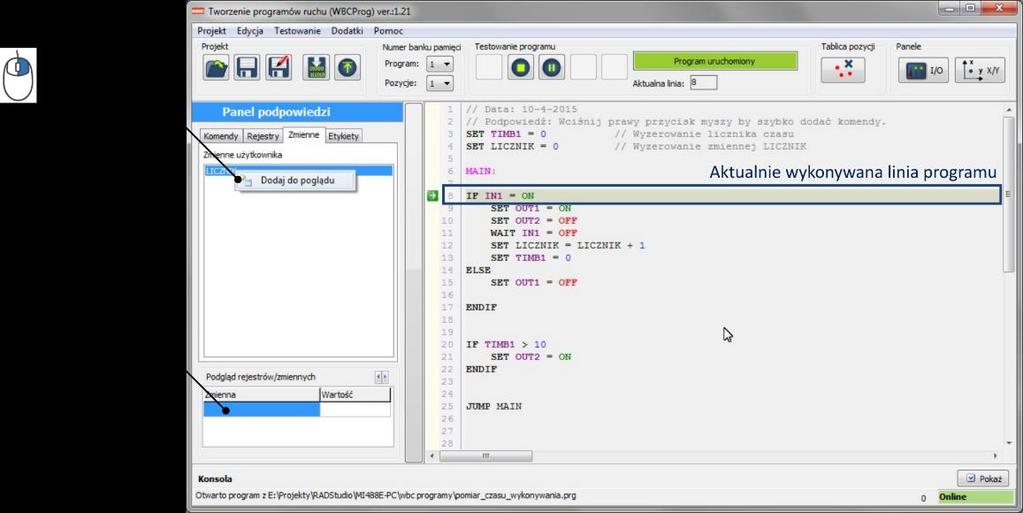Open the Pomoc menu
1023x513 pixels.
(x=388, y=31)
